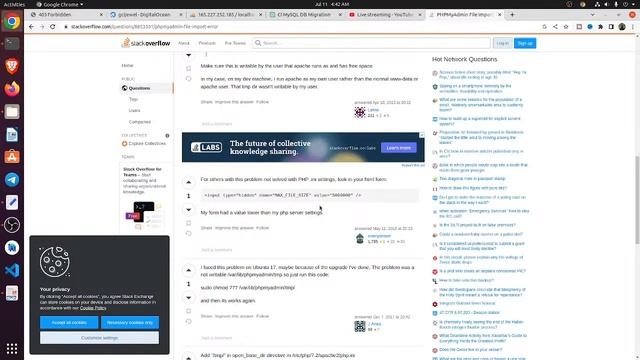640x360 pixels.
Task: Switch to the Live streaming YouTube tab
Action: 385,15
